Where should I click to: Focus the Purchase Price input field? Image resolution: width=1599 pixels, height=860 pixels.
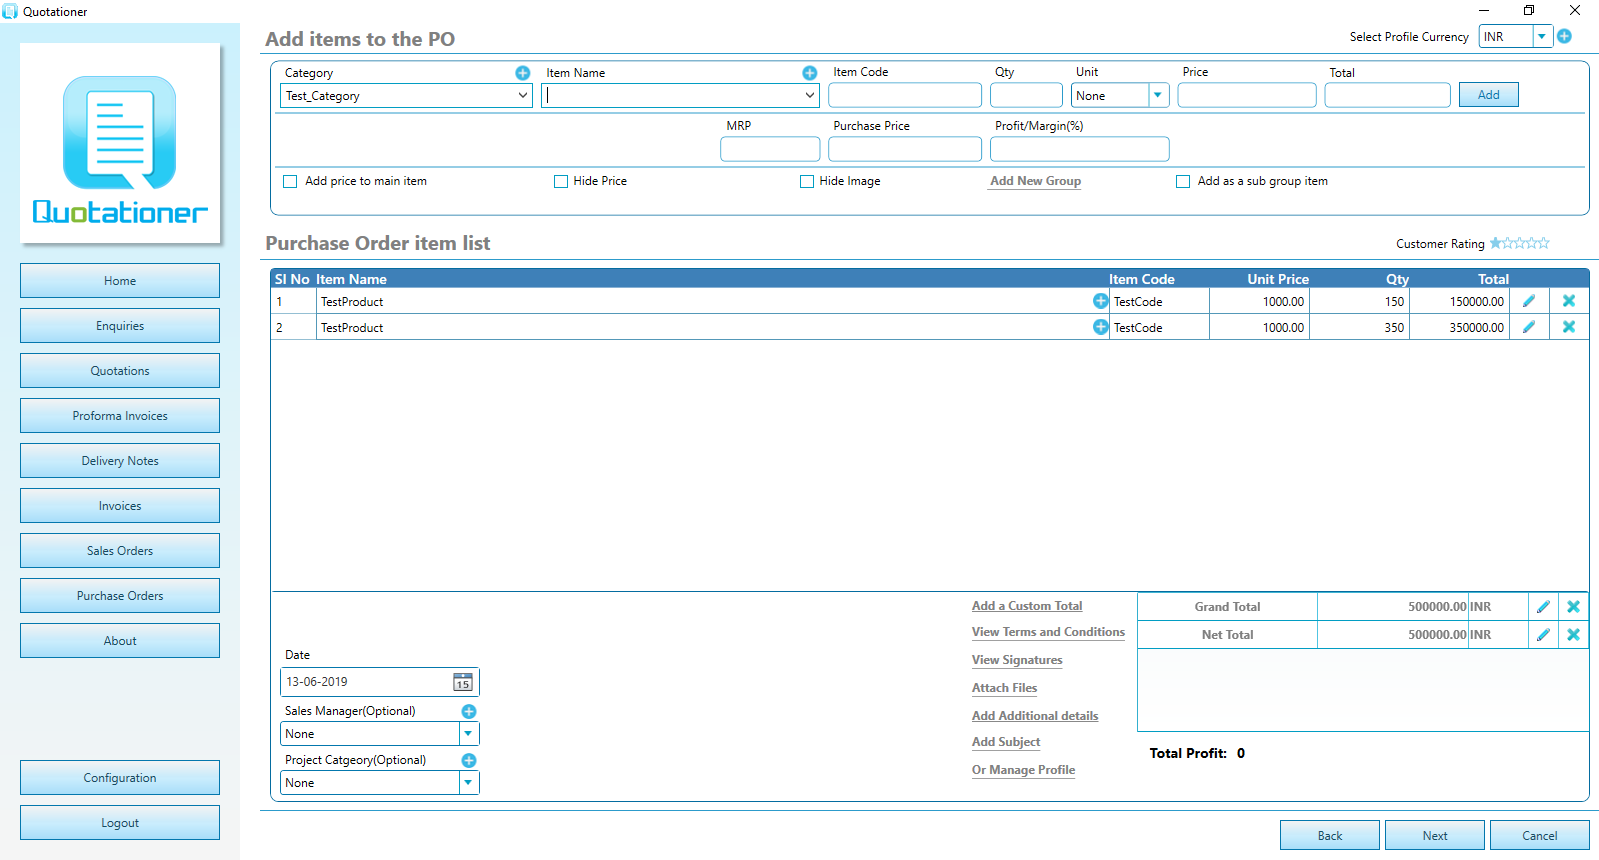click(x=905, y=149)
